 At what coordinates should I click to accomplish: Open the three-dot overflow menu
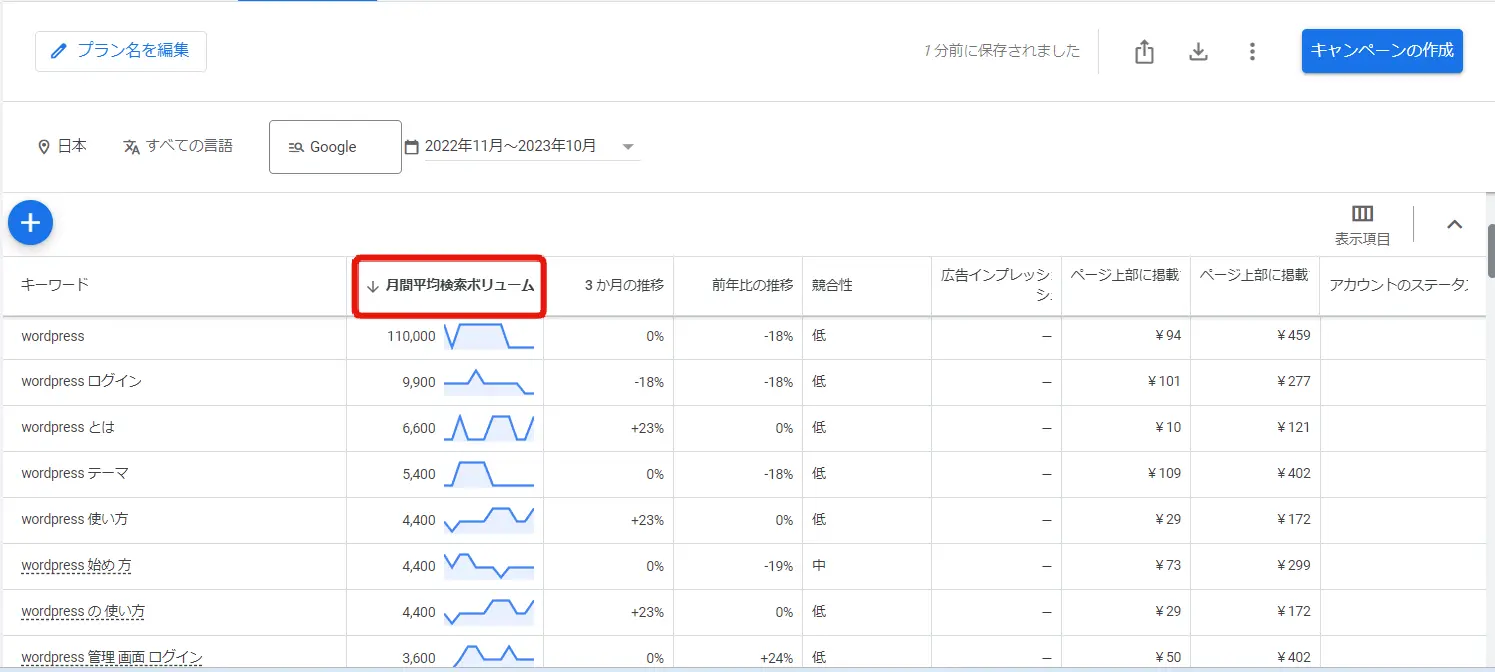1252,51
